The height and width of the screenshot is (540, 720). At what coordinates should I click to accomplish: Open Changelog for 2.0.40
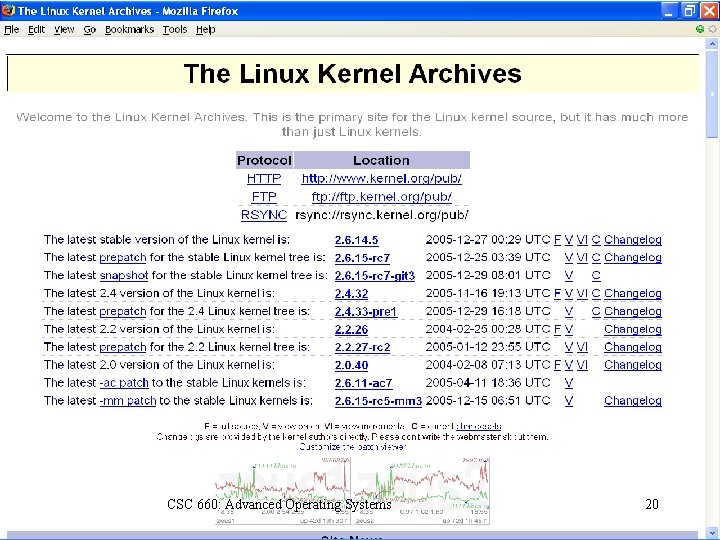633,365
